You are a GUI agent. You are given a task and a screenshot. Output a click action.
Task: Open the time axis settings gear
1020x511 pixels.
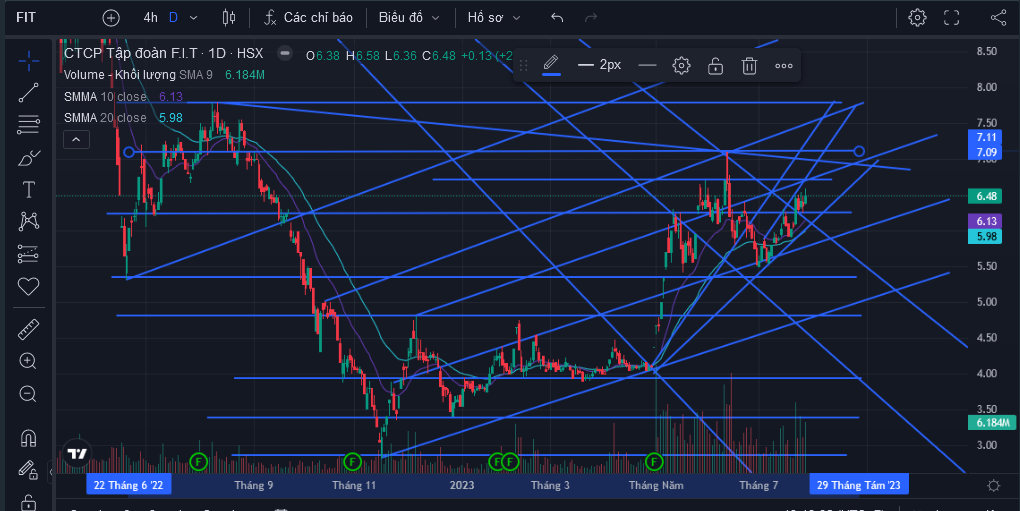point(993,486)
